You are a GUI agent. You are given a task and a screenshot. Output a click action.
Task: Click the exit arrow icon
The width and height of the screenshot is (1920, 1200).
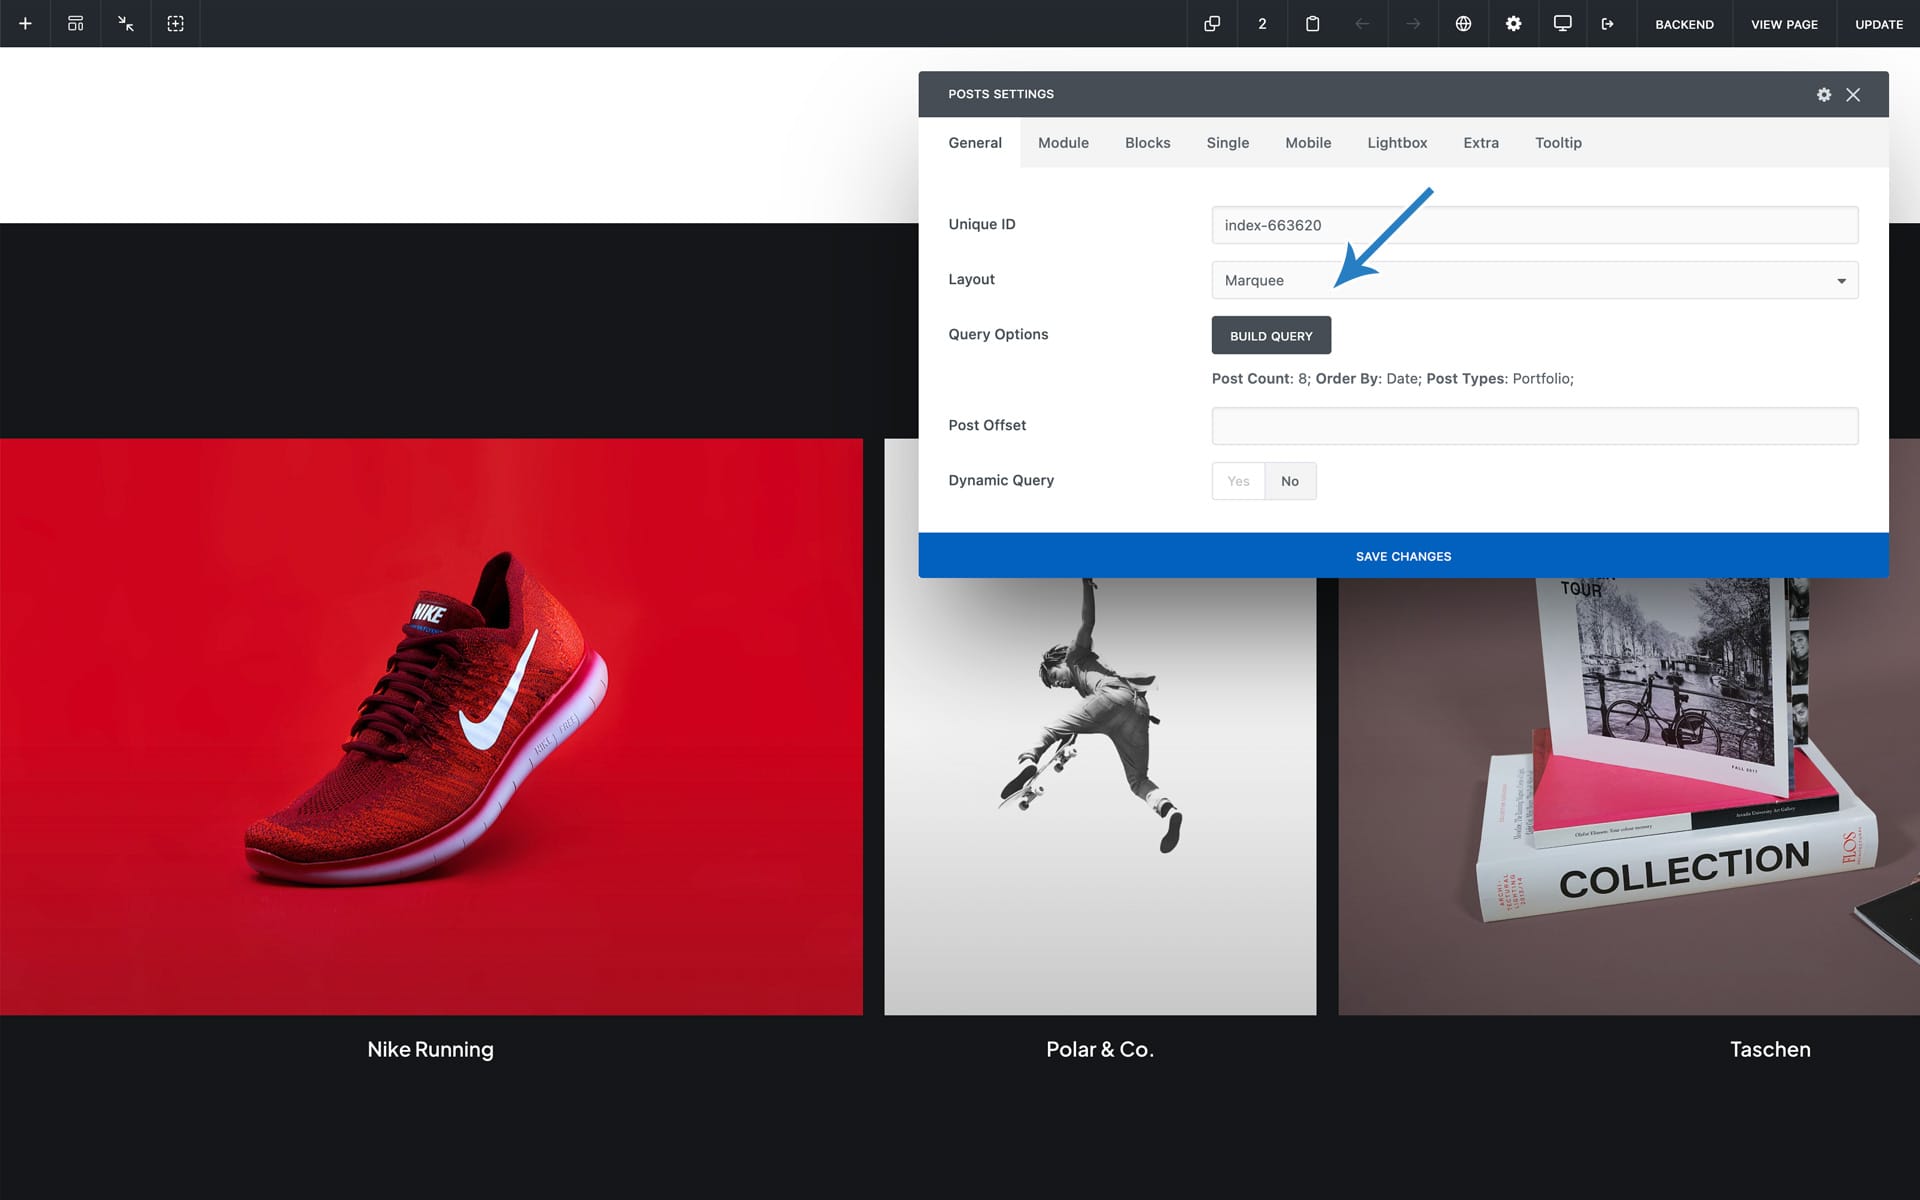click(1607, 23)
